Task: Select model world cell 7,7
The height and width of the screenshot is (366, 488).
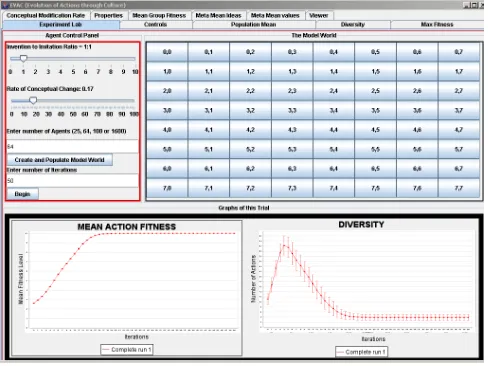Action: [459, 188]
